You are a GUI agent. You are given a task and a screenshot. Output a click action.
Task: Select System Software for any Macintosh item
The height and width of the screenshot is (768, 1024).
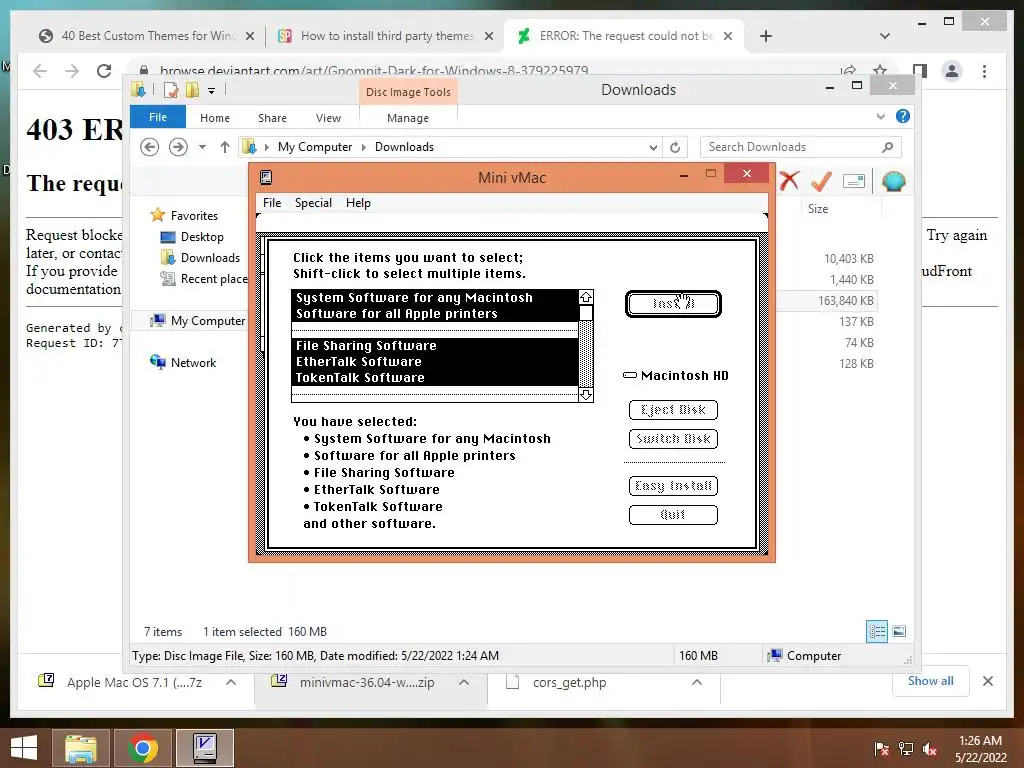[435, 298]
